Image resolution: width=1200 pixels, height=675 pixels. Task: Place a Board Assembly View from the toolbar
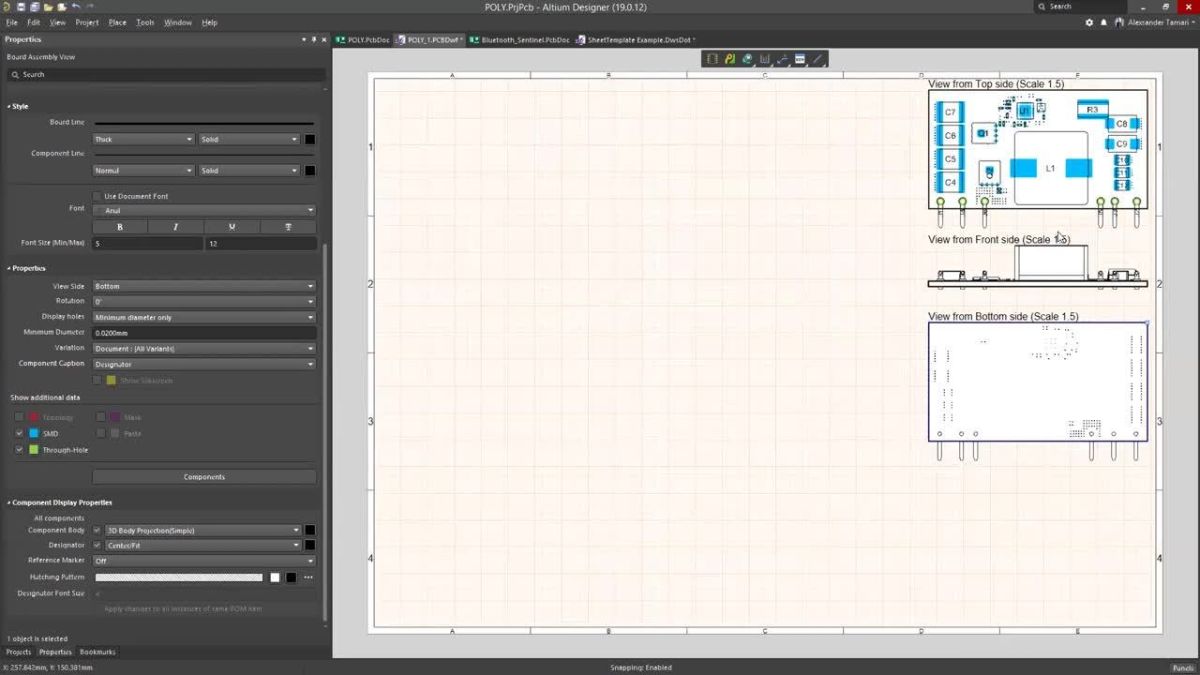(x=712, y=59)
